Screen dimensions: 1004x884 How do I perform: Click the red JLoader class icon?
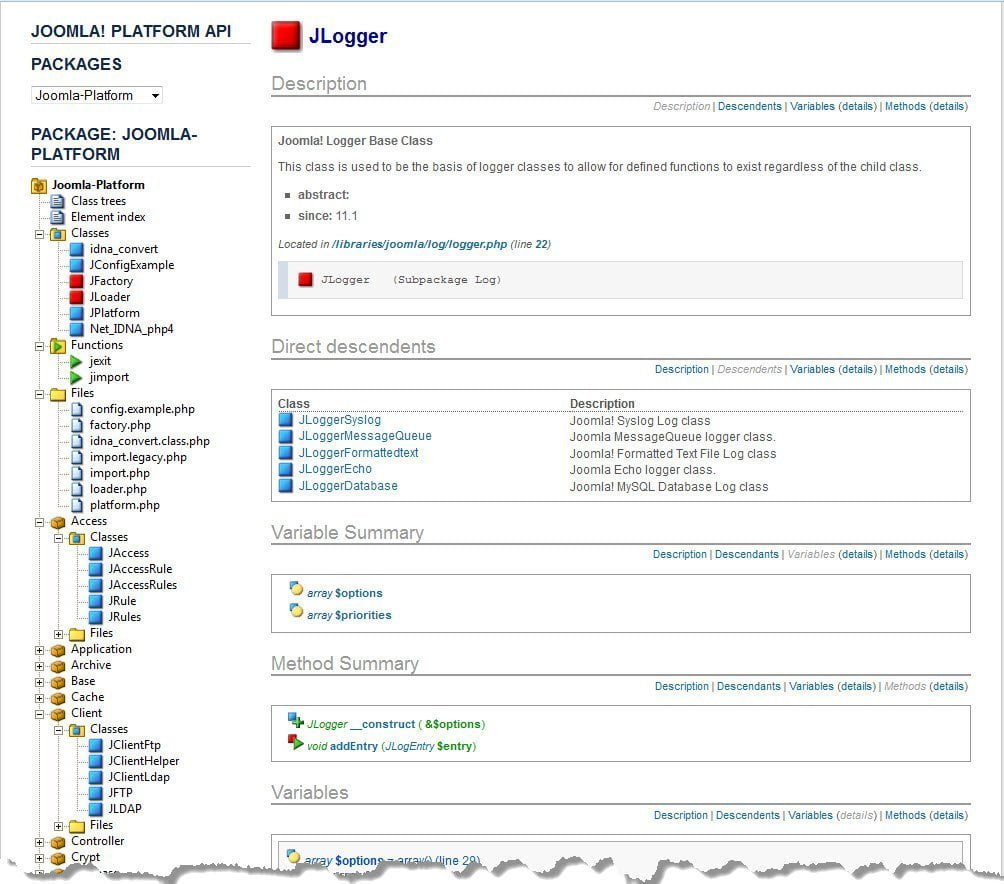click(x=77, y=297)
